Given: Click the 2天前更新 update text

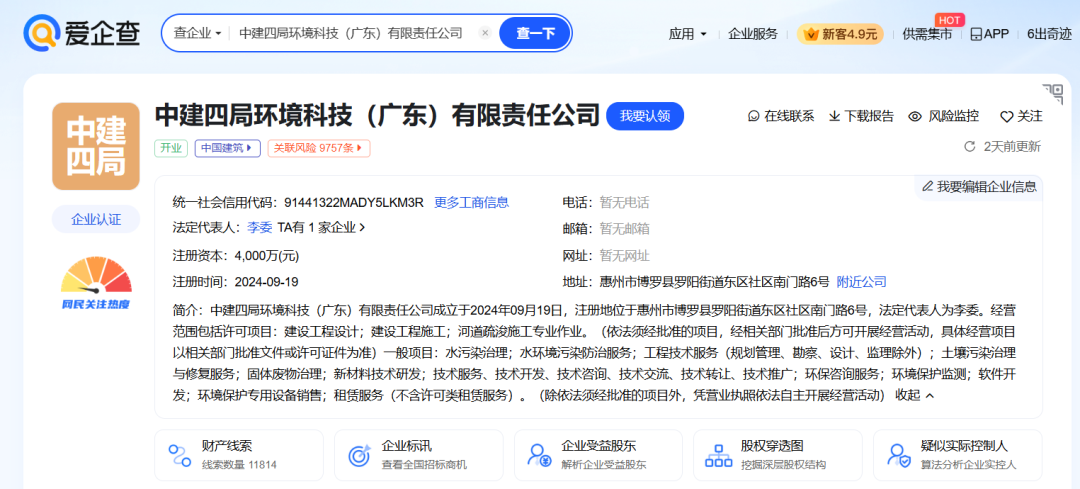Looking at the screenshot, I should 1012,146.
